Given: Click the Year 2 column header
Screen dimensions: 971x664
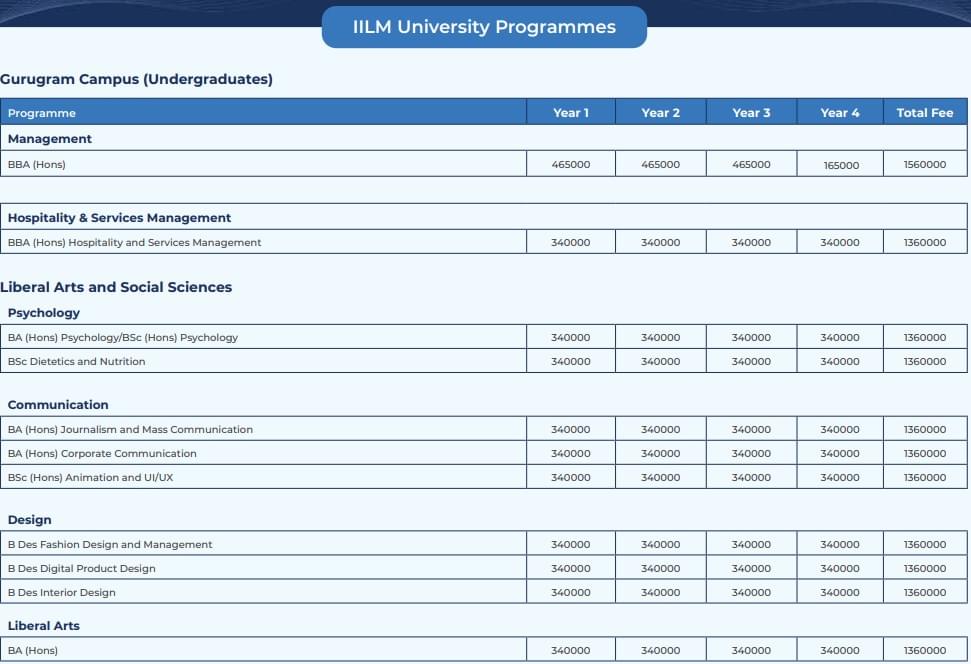Looking at the screenshot, I should (660, 113).
